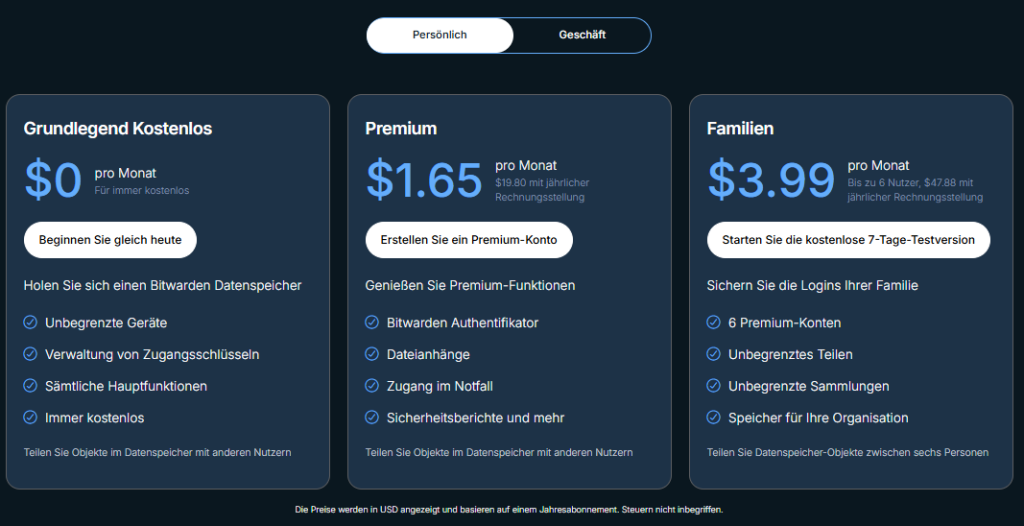Click checkmark icon beside Bitwarden Authentifikator
1024x526 pixels.
click(372, 323)
